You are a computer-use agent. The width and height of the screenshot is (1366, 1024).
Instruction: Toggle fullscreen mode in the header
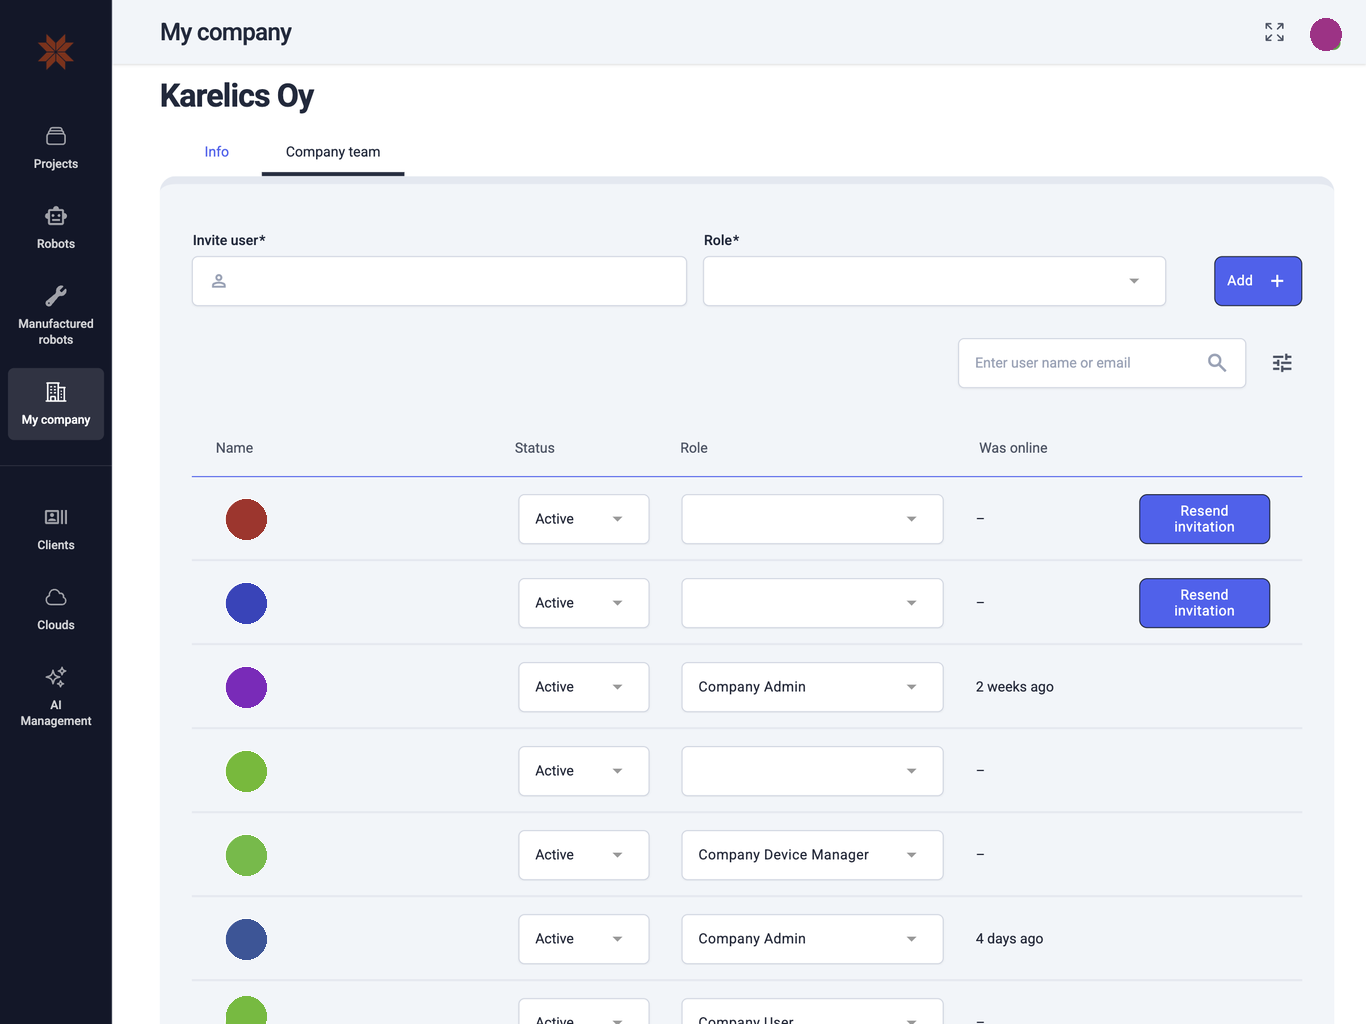(x=1274, y=32)
